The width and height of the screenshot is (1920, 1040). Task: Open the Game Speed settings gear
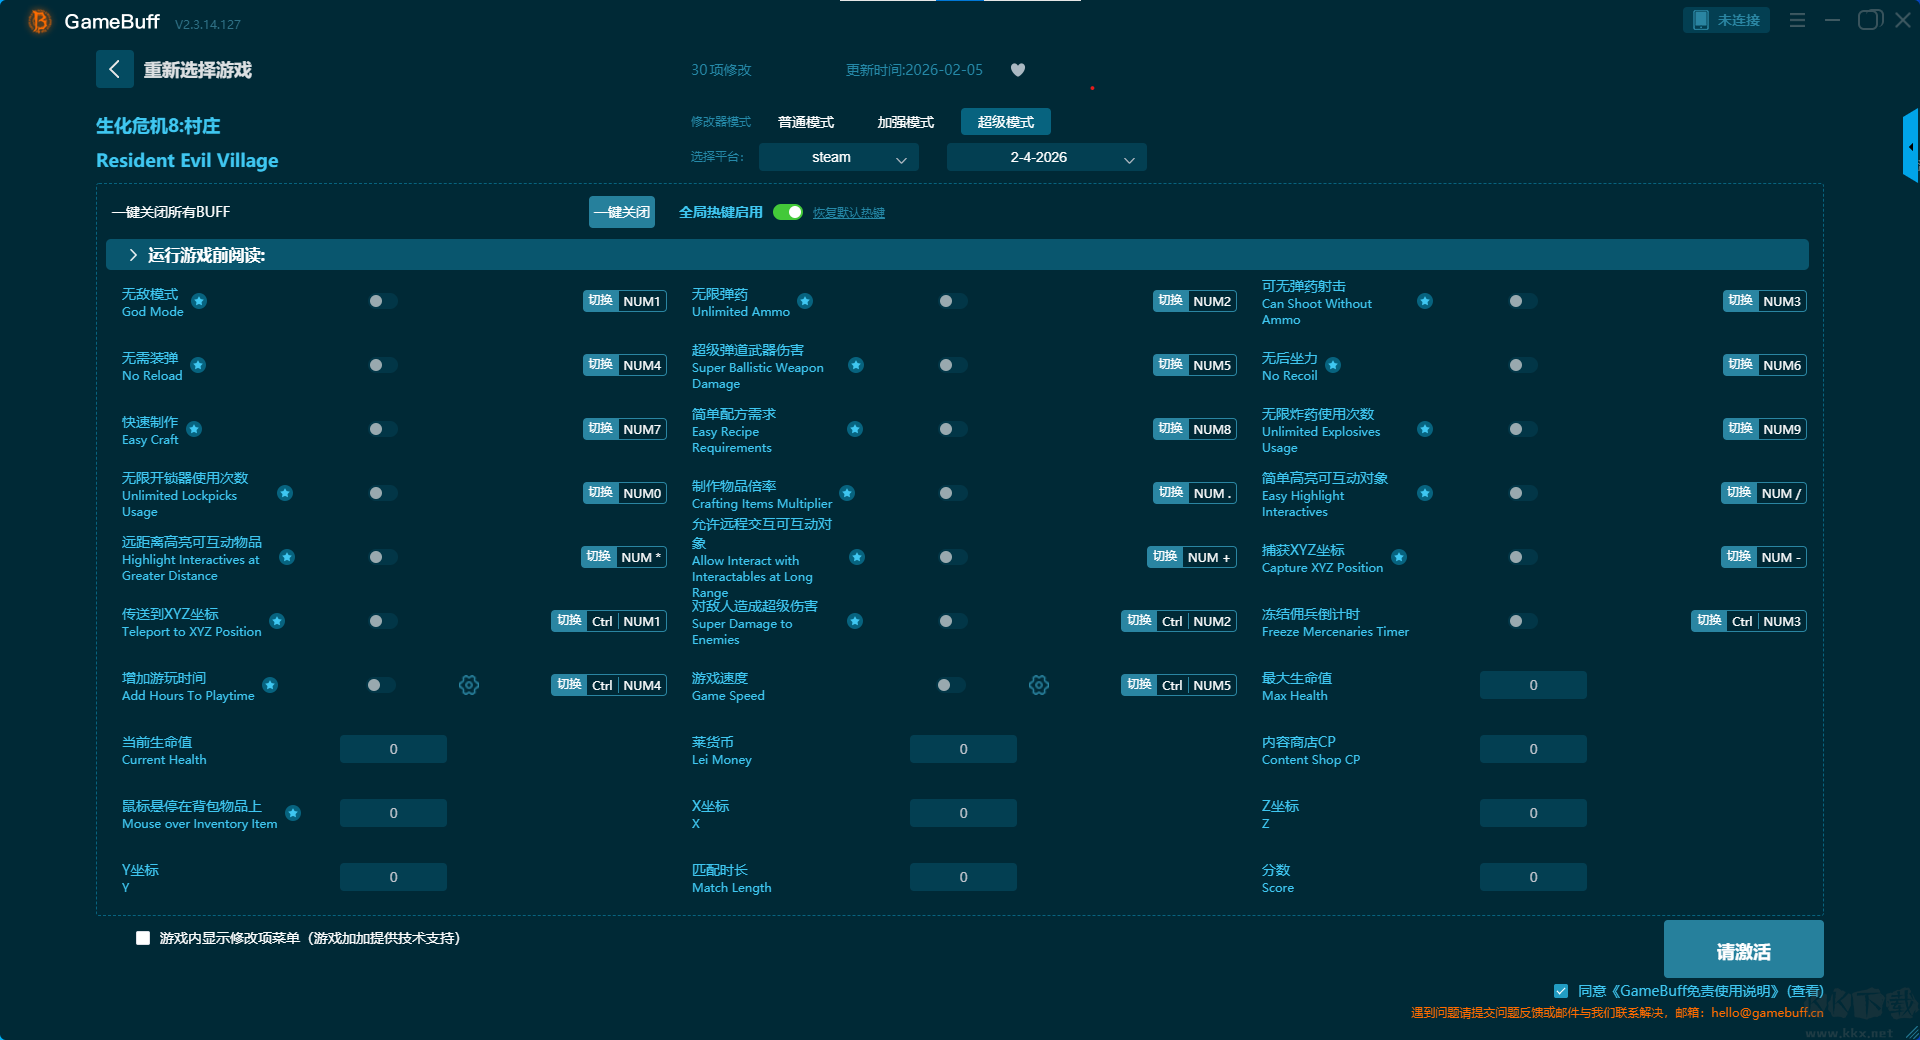(1039, 685)
